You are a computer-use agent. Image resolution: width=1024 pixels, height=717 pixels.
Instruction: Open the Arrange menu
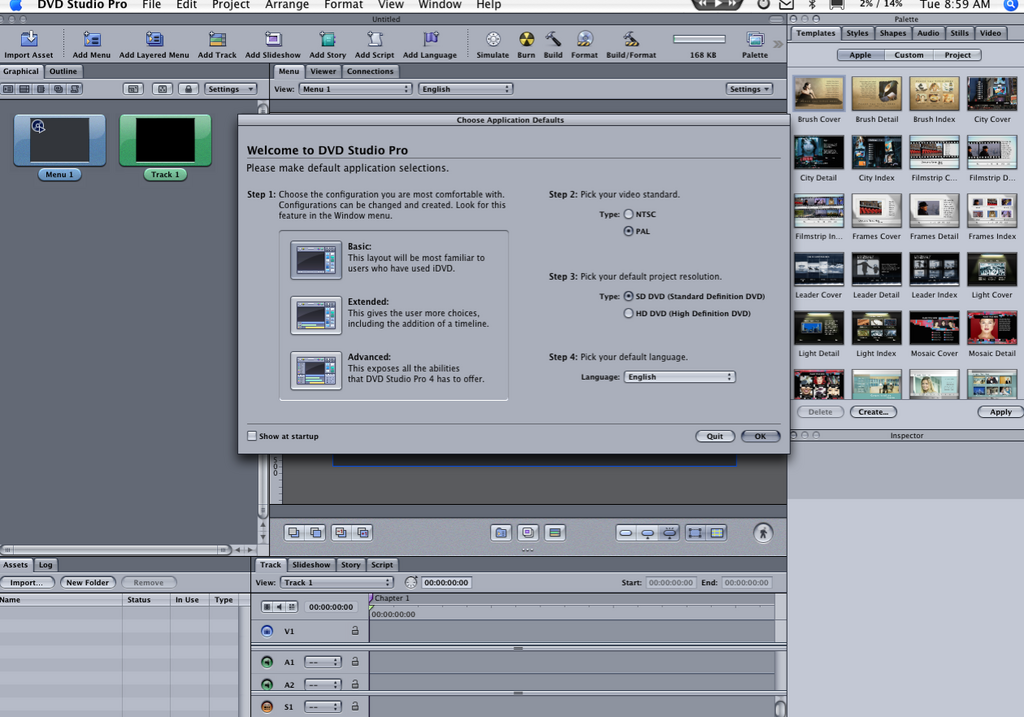tap(287, 5)
